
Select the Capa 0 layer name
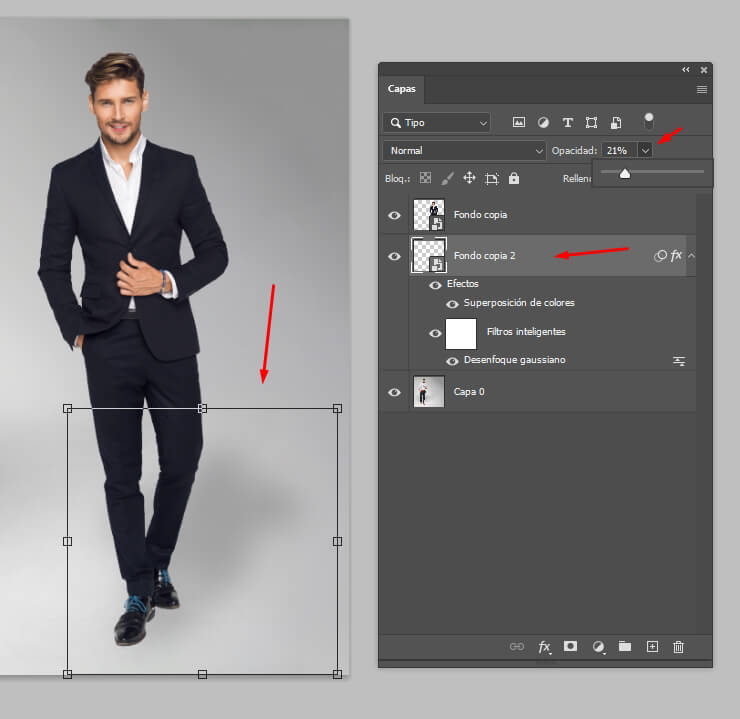click(x=469, y=392)
